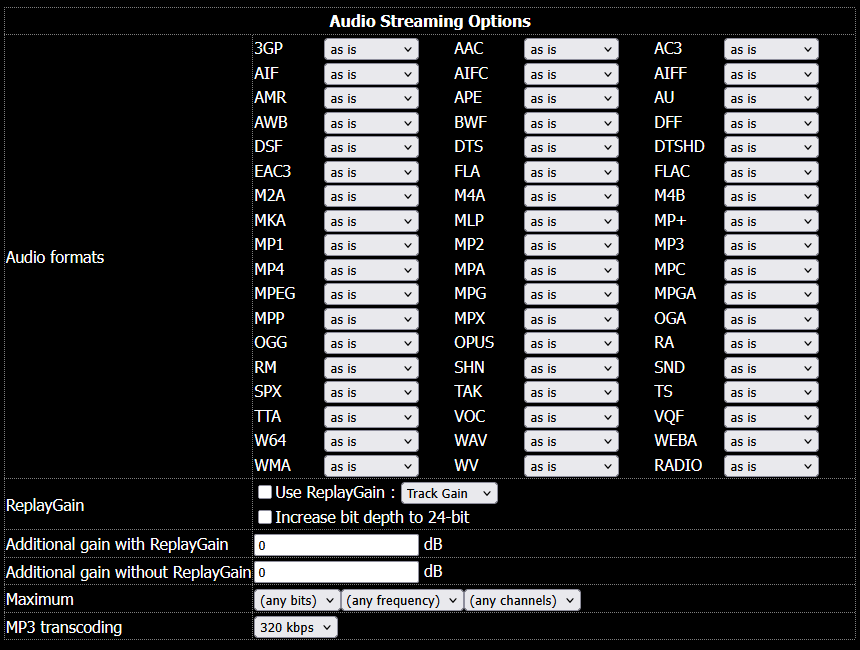
Task: Enable the Use ReplayGain checkbox
Action: [265, 492]
